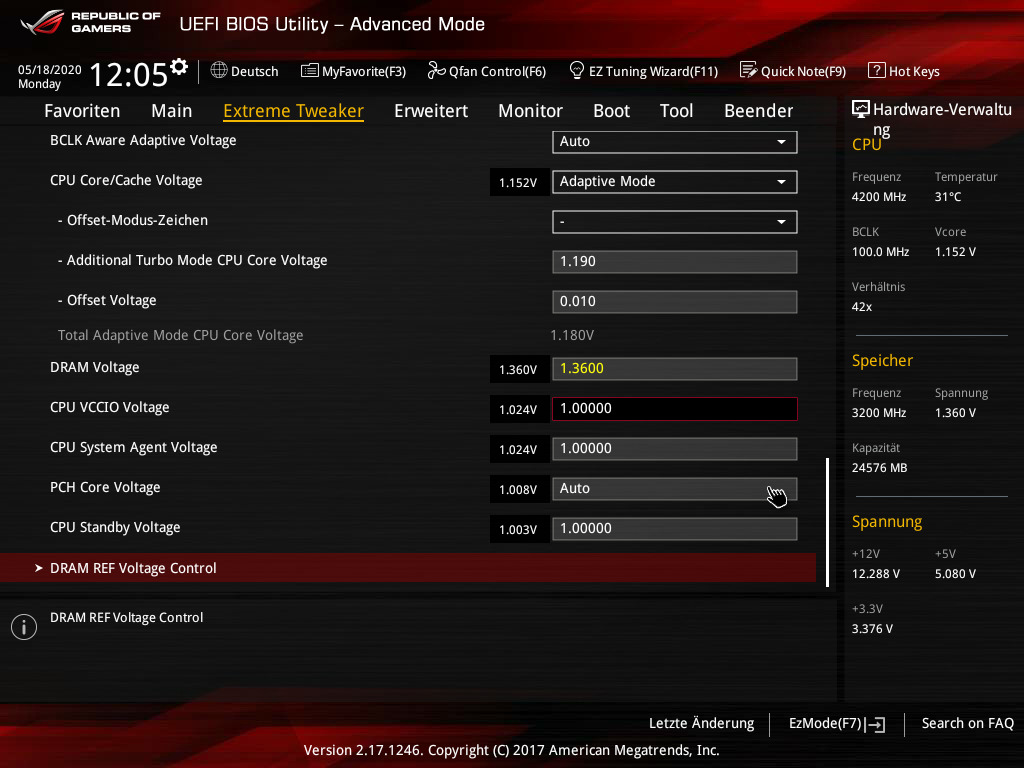Screen dimensions: 1024x768
Task: Click Deutsch language button
Action: (x=244, y=71)
